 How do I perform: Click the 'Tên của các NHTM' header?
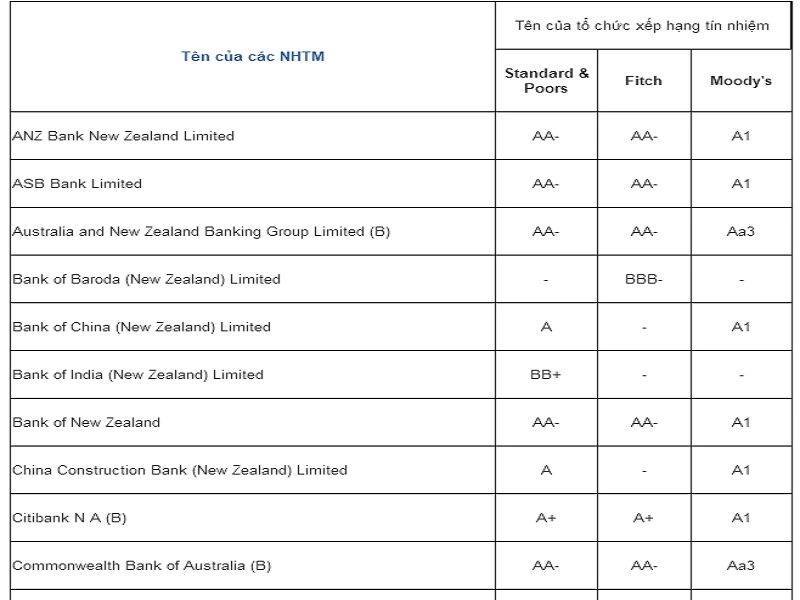[253, 56]
